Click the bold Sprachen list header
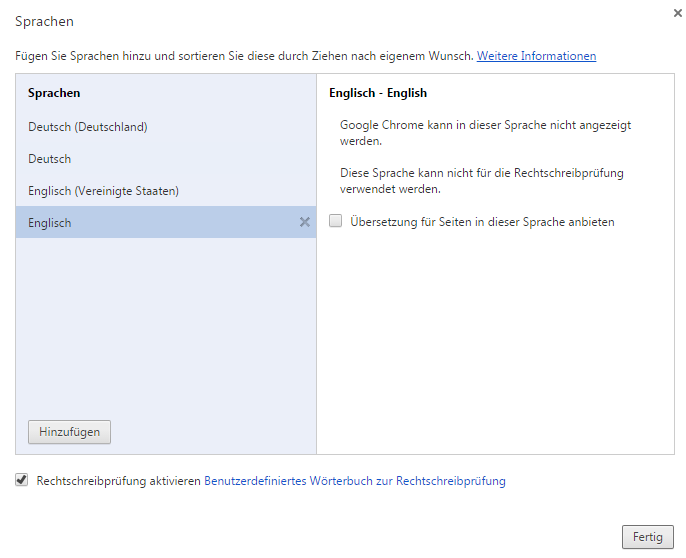Viewport: 686px width, 558px height. (54, 93)
